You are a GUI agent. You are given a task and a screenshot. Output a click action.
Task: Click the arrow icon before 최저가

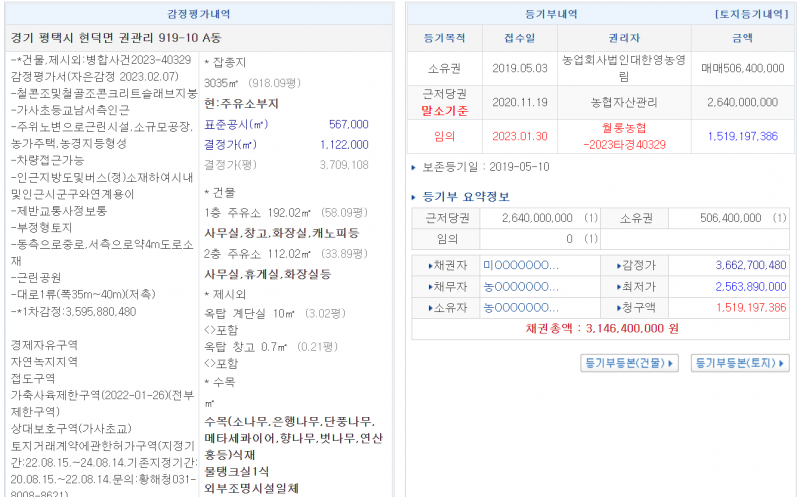coord(619,287)
